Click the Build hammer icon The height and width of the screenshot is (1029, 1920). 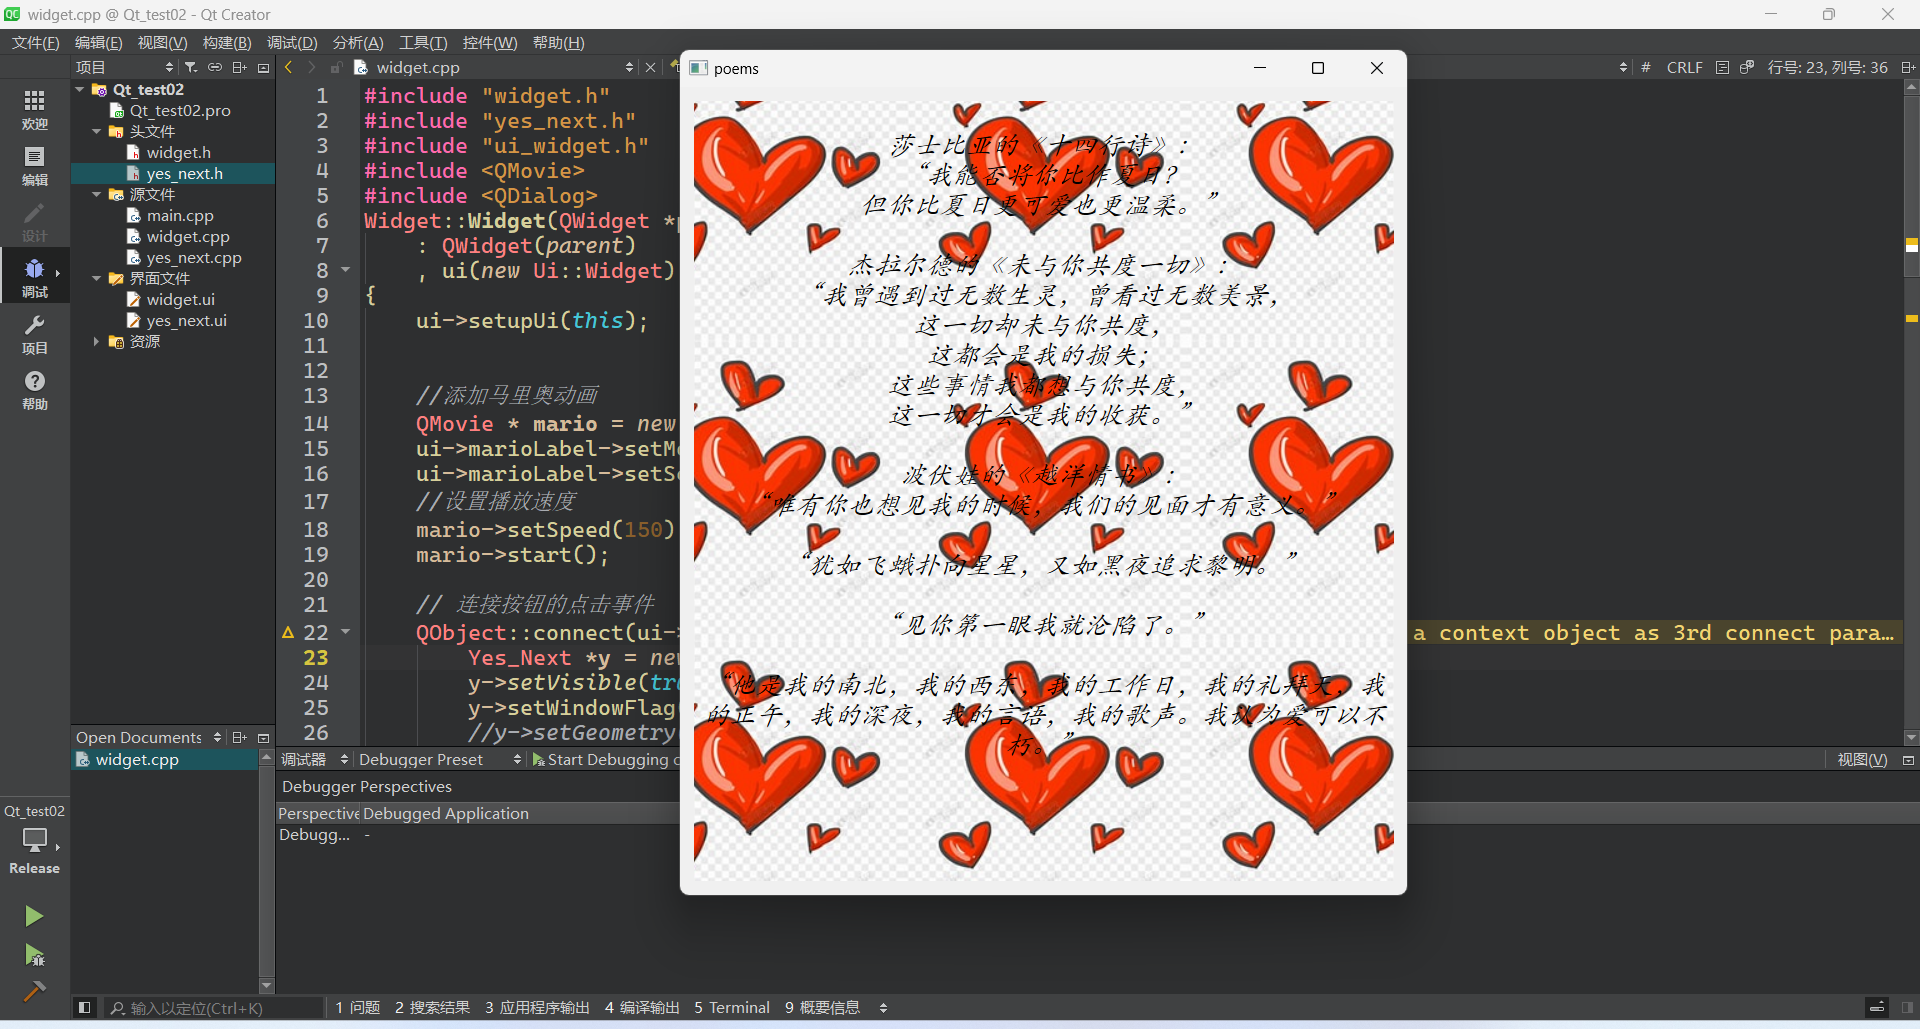(x=33, y=991)
